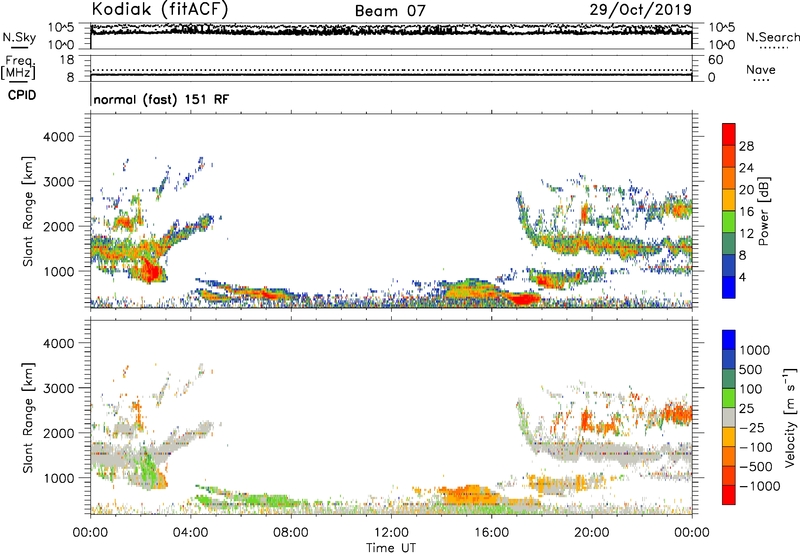
Task: Pick the blue bottom segment of power colorbar
Action: [729, 287]
